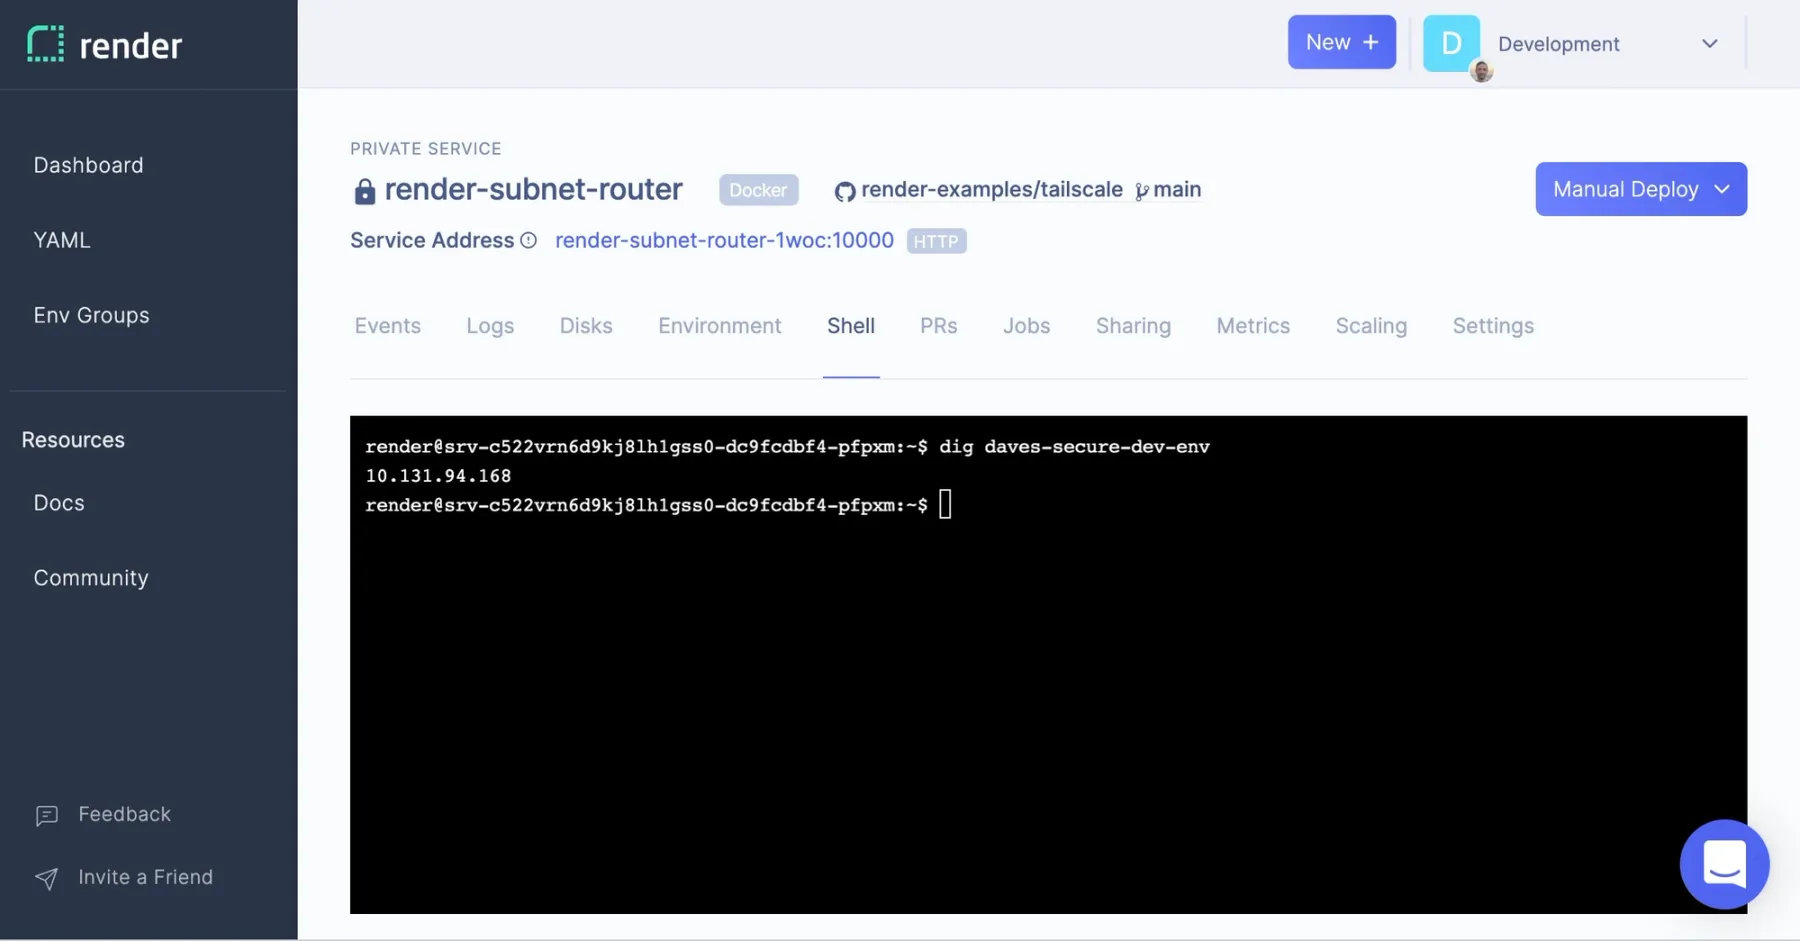The image size is (1800, 941).
Task: Open the GitHub repo via its icon
Action: 845,190
